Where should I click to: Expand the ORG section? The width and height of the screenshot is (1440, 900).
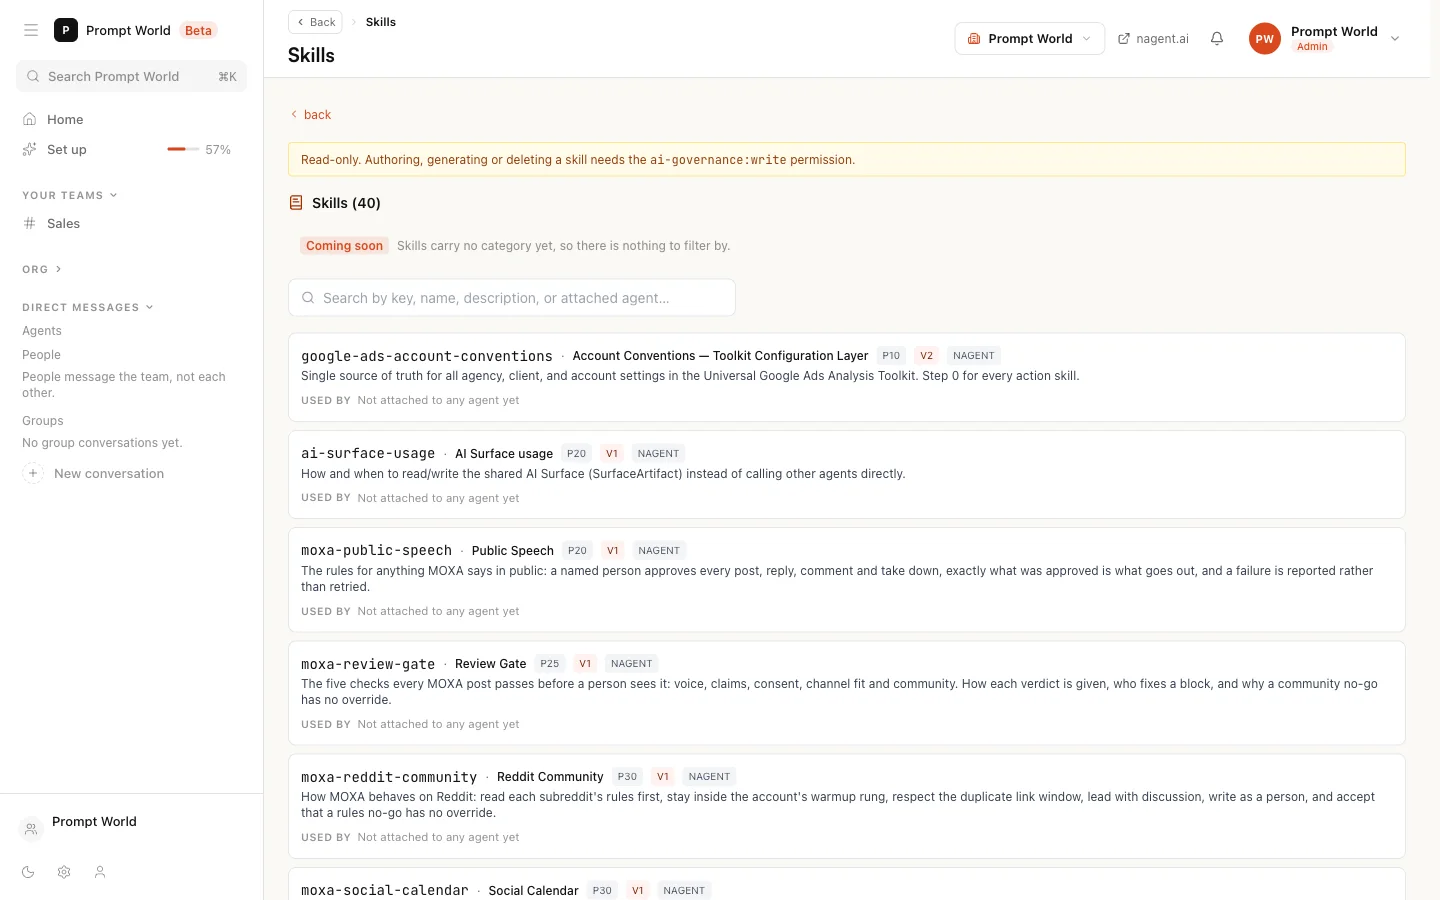(x=42, y=269)
